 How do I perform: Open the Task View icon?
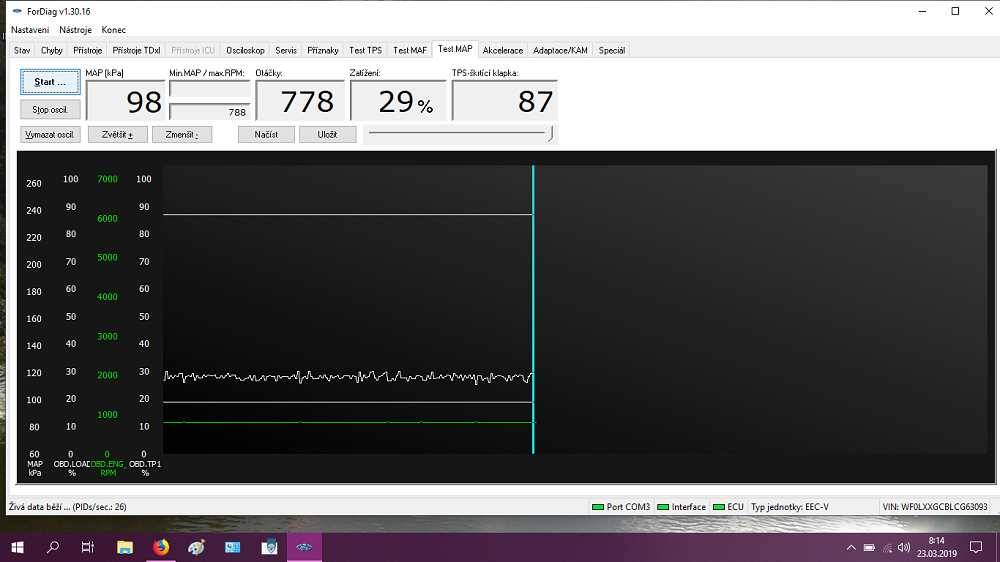coord(88,547)
